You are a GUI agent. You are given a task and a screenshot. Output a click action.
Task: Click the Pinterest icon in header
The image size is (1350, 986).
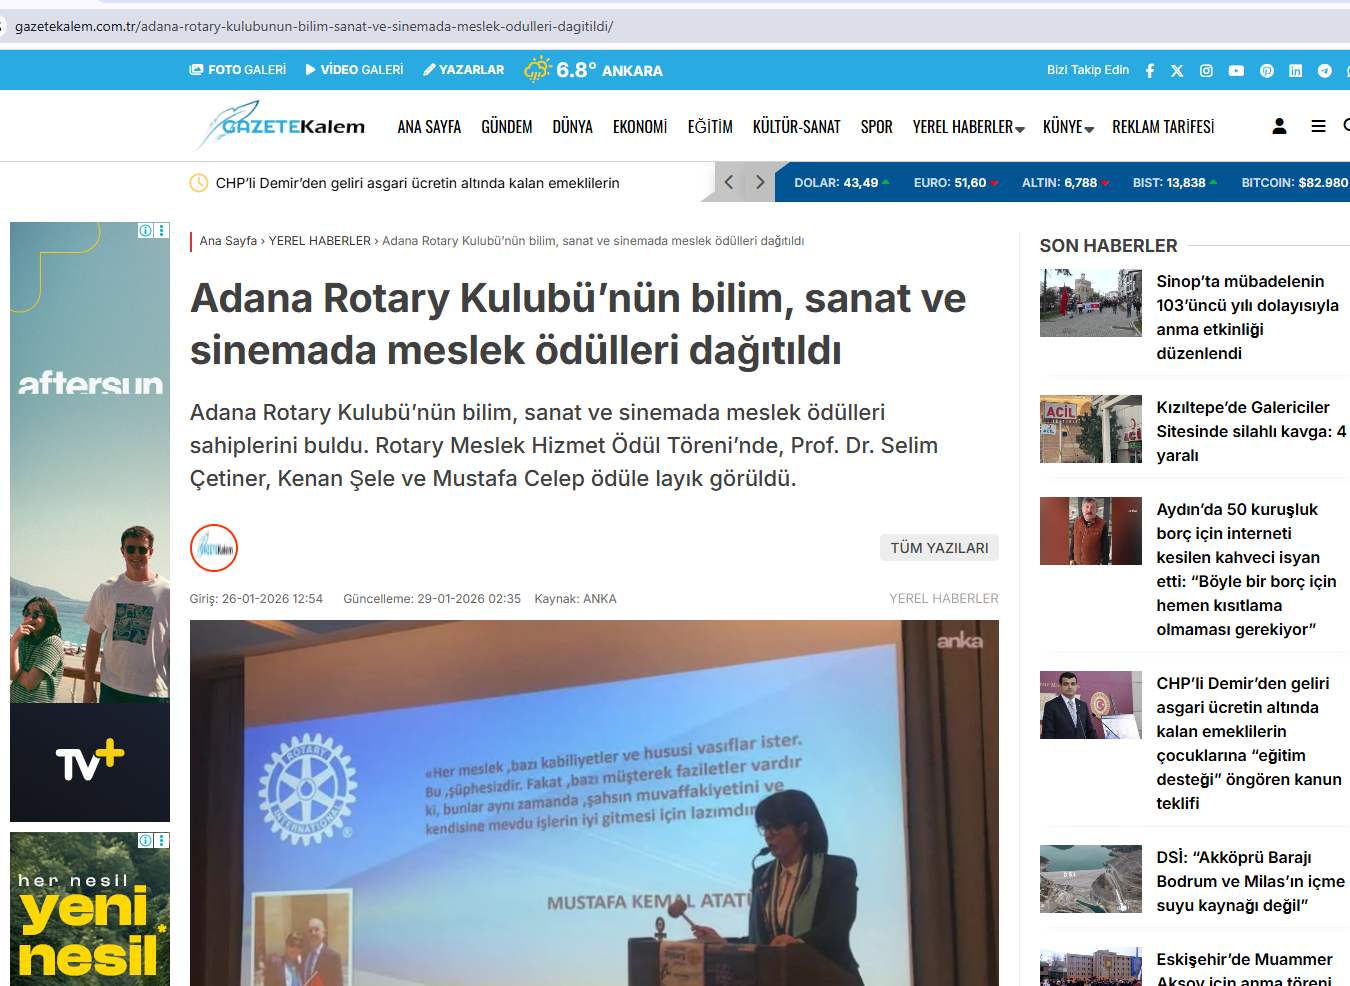pos(1266,71)
